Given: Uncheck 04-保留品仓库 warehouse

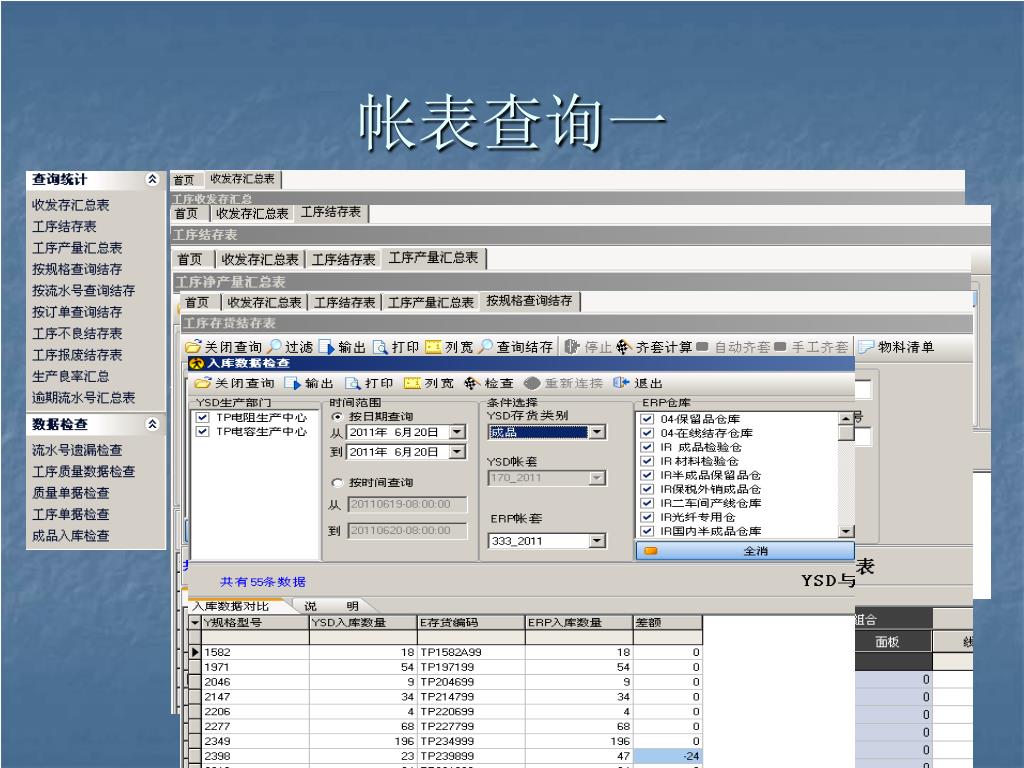Looking at the screenshot, I should [647, 419].
